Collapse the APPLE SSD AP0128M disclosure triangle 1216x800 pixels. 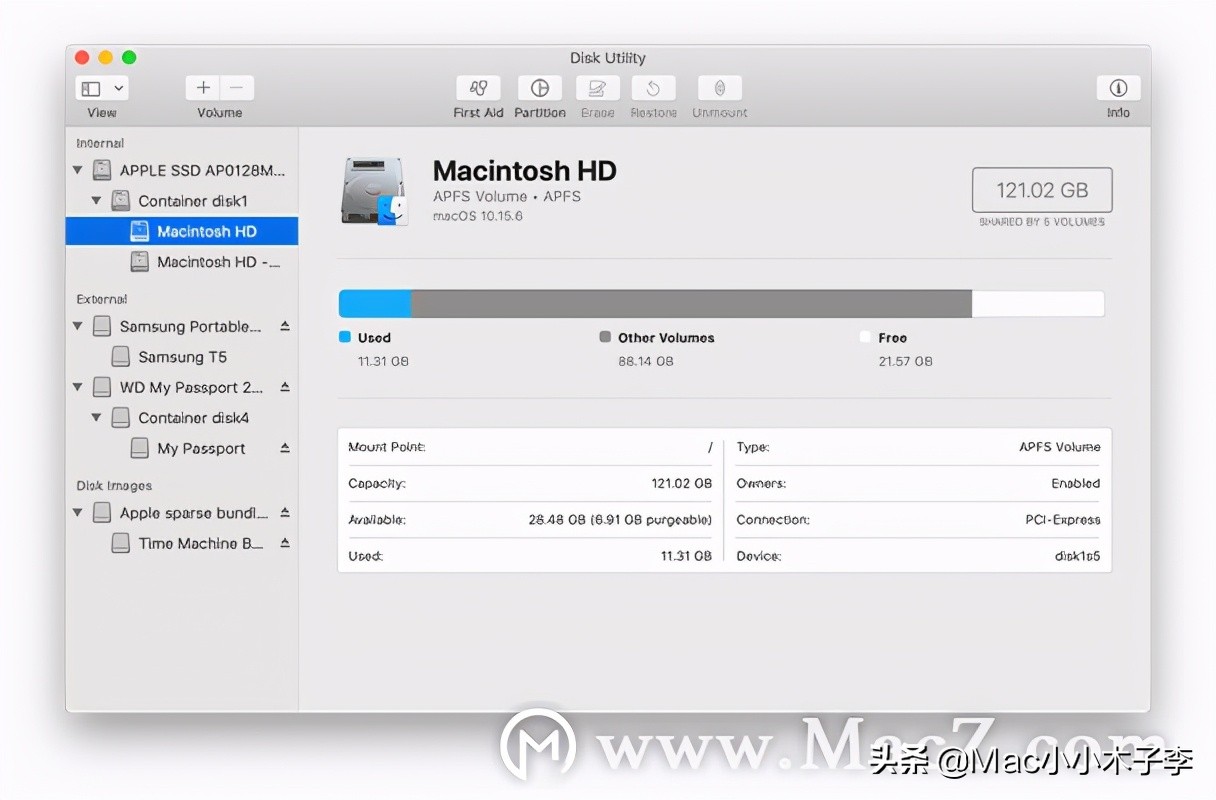[78, 169]
